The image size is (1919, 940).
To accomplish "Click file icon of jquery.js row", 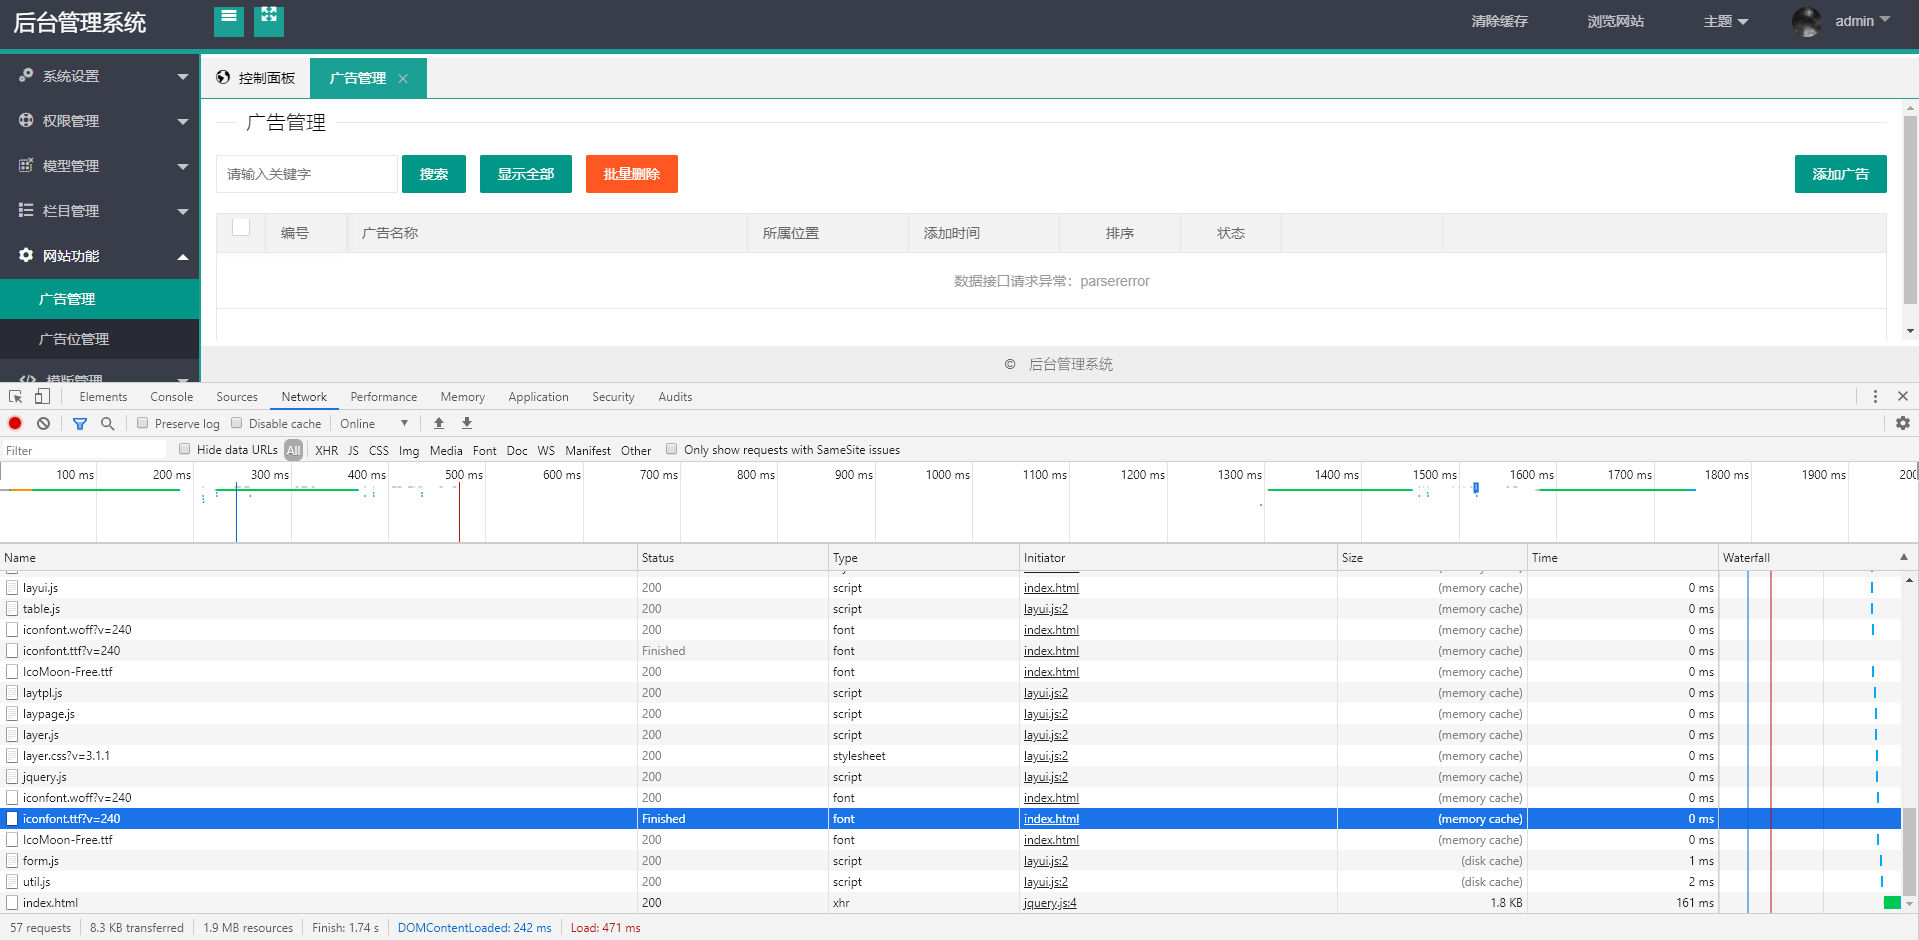I will coord(12,777).
